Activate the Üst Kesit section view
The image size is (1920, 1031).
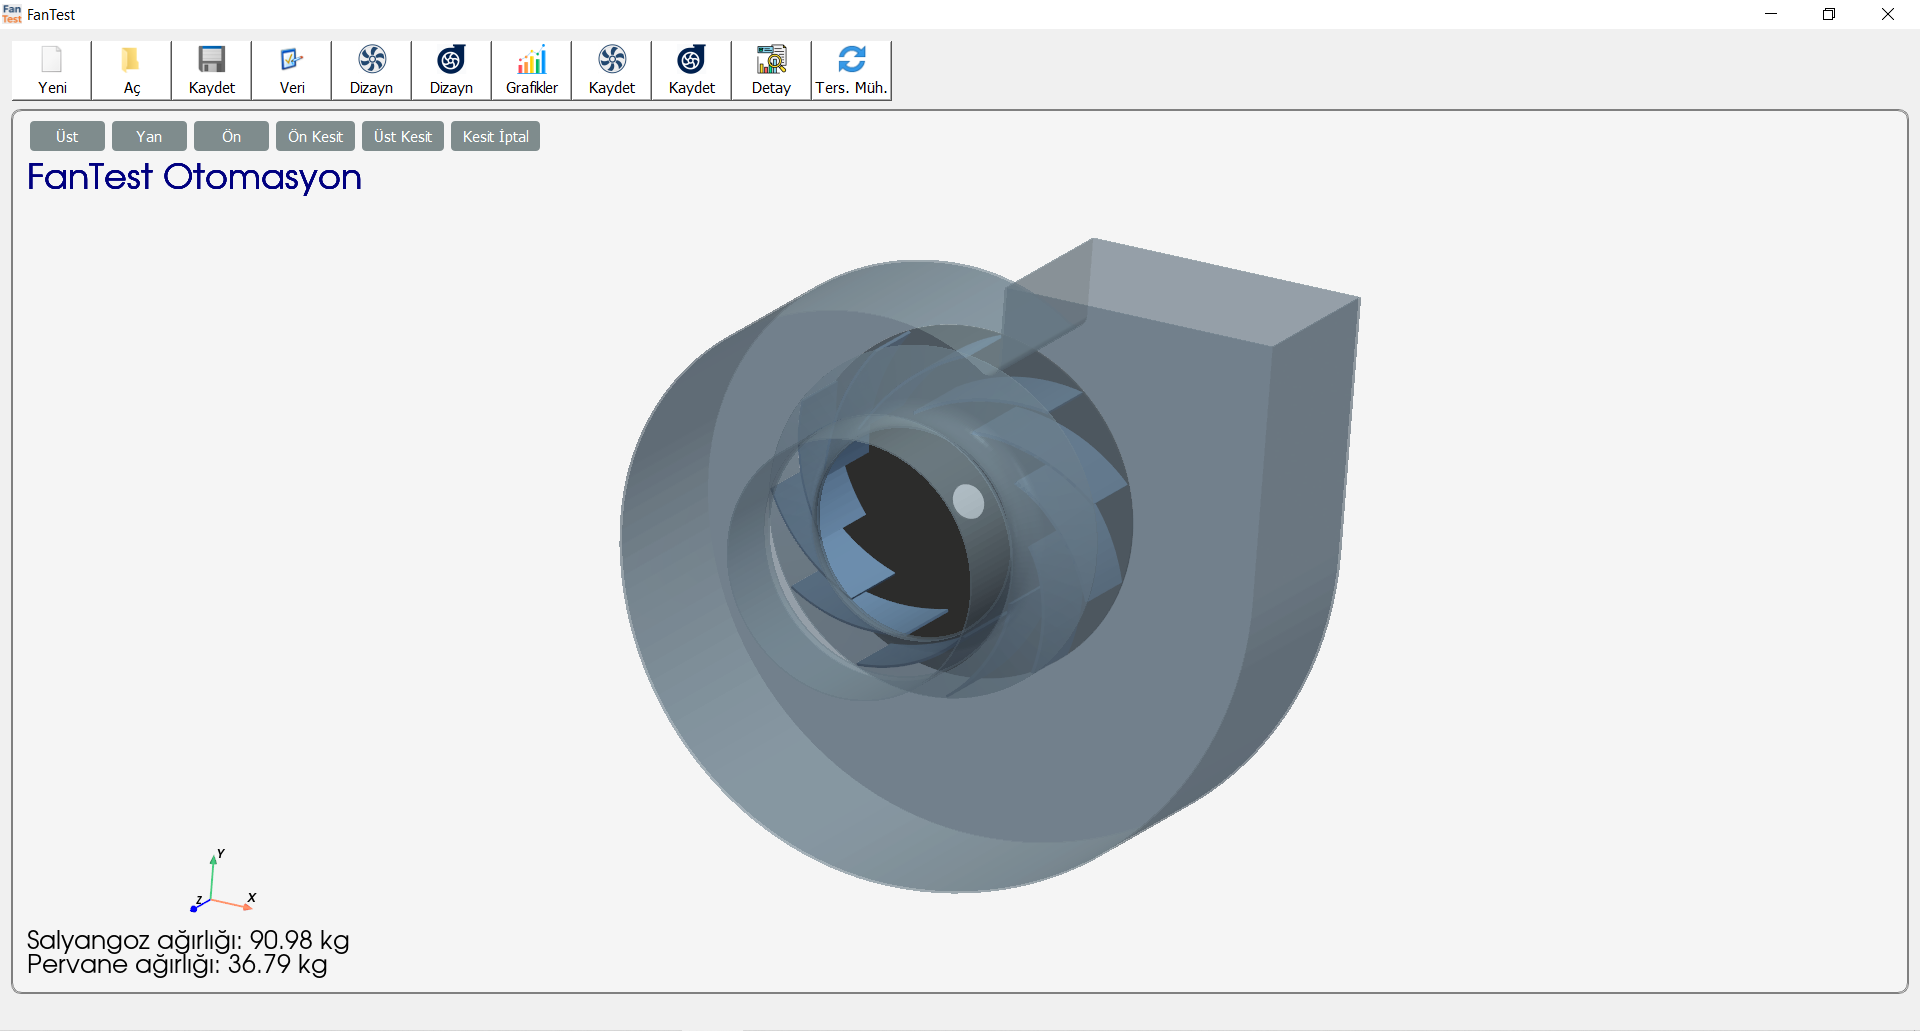click(402, 136)
